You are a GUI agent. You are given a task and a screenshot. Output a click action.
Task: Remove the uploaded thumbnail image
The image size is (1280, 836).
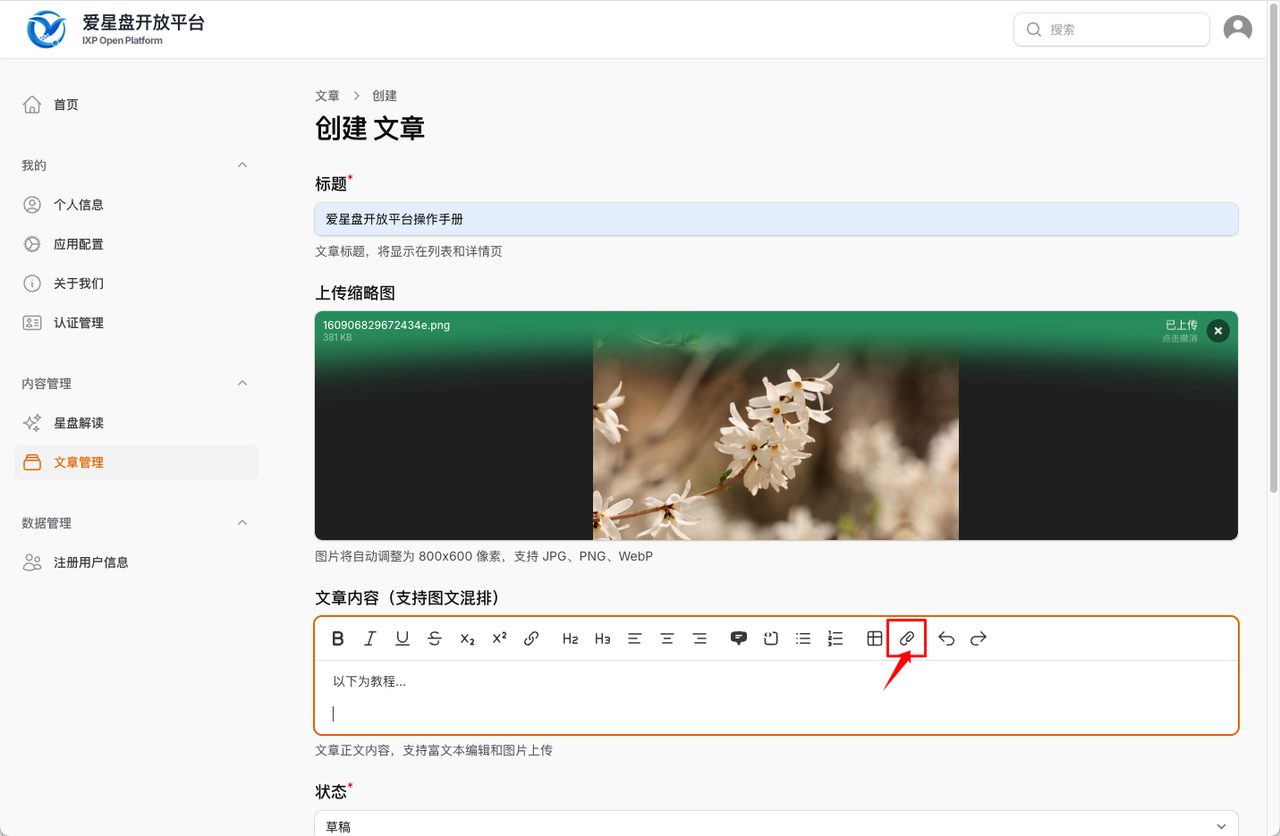pyautogui.click(x=1217, y=331)
